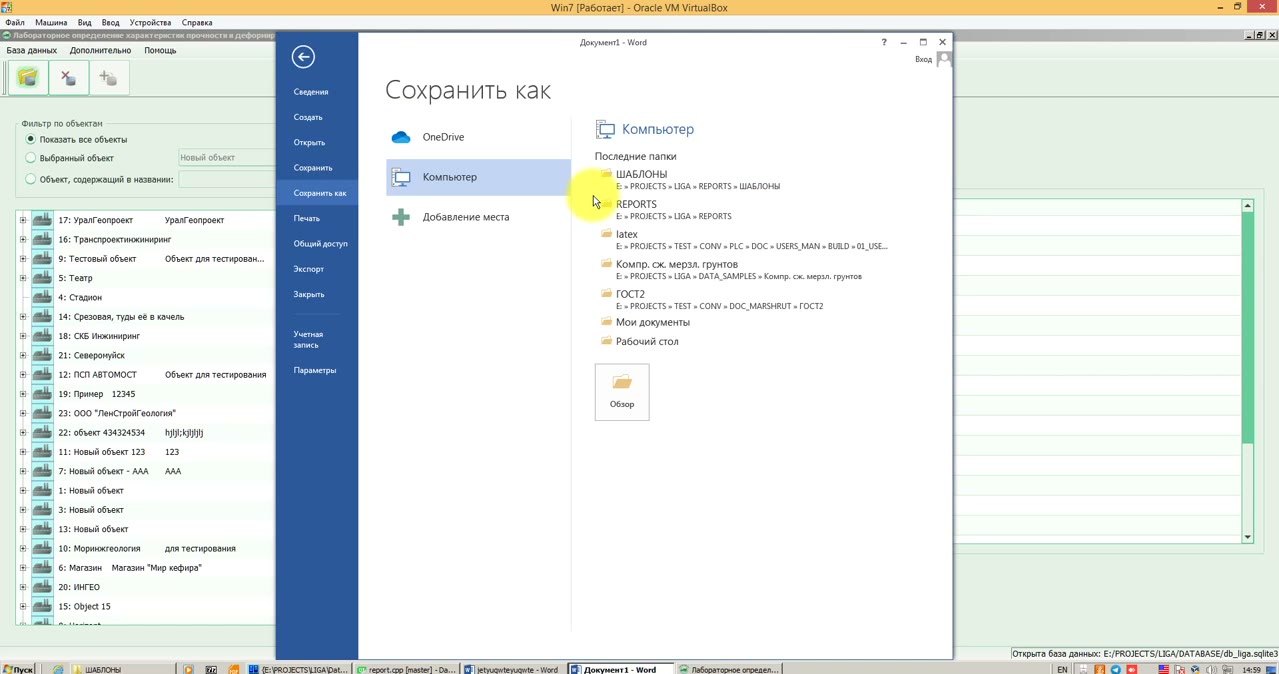
Task: Click object icon for 6: Магазин
Action: pos(42,568)
